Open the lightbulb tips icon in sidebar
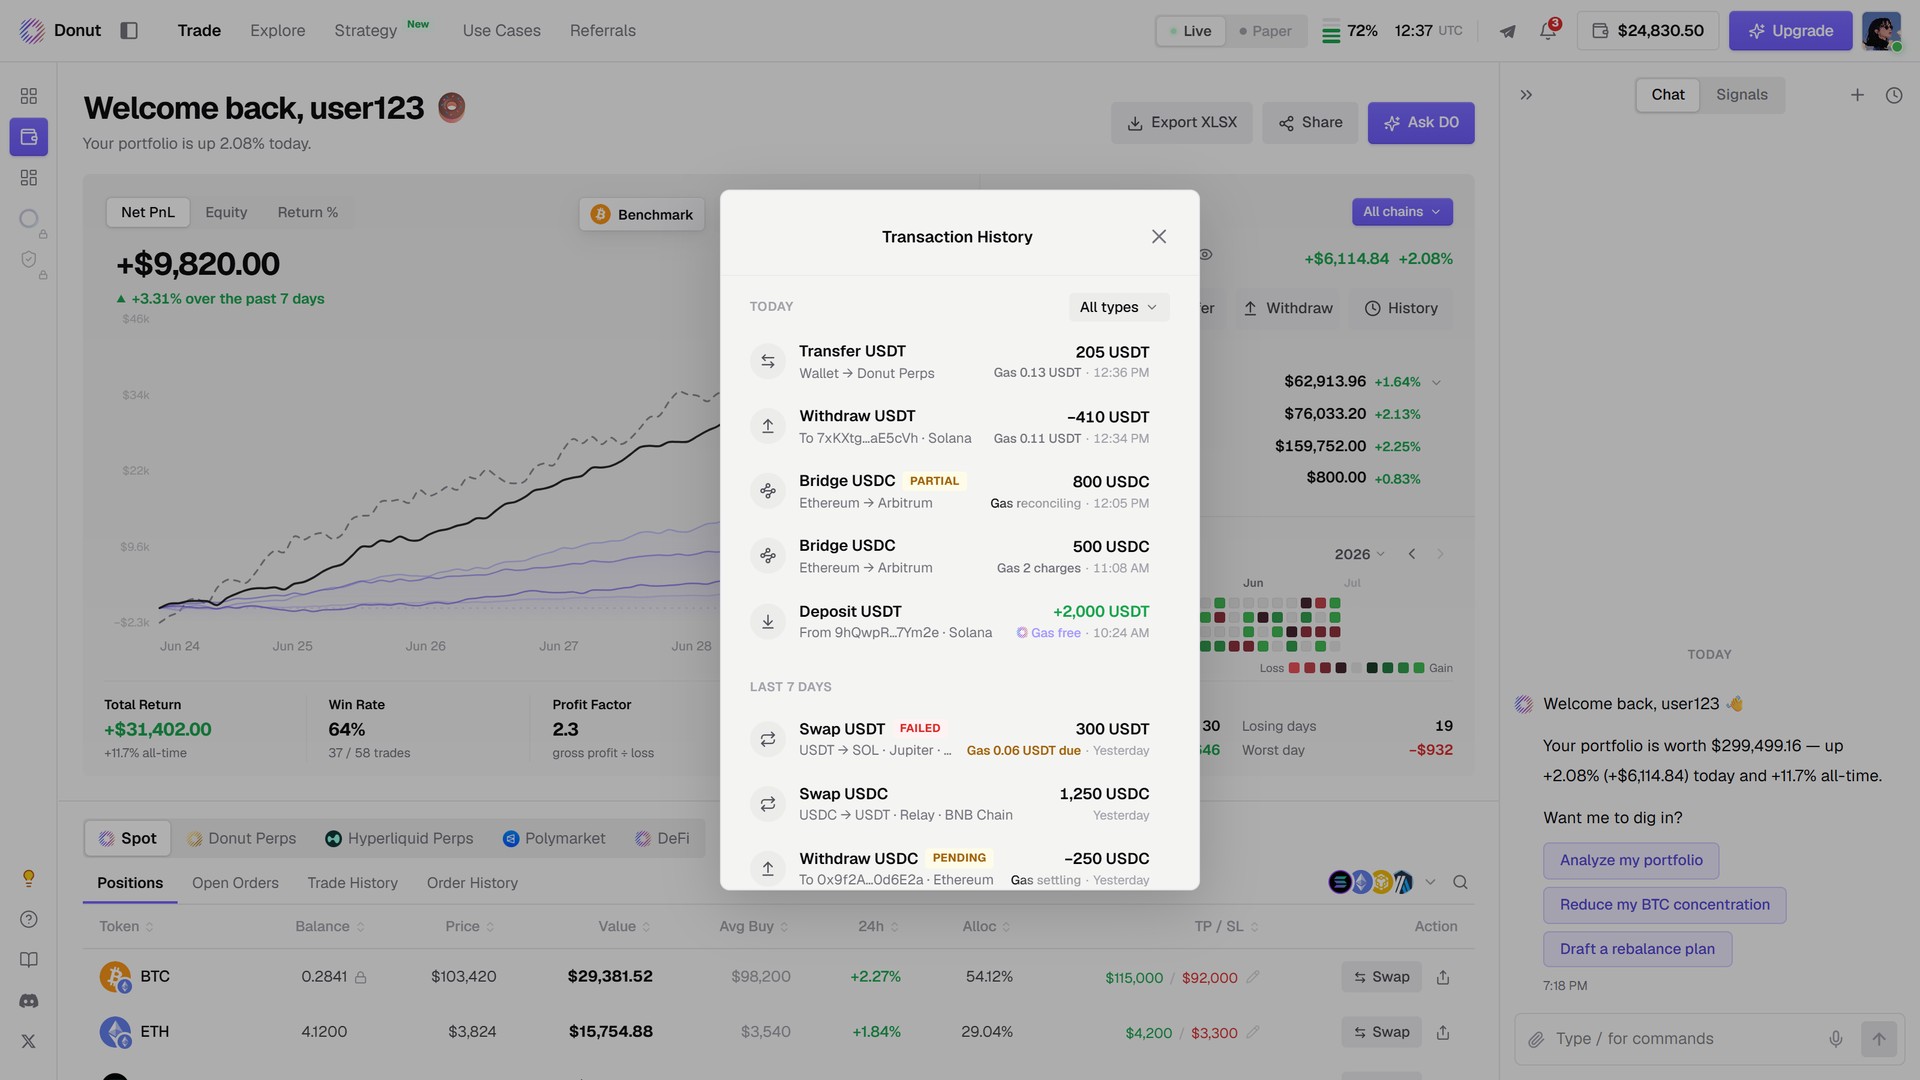The width and height of the screenshot is (1920, 1080). [29, 878]
